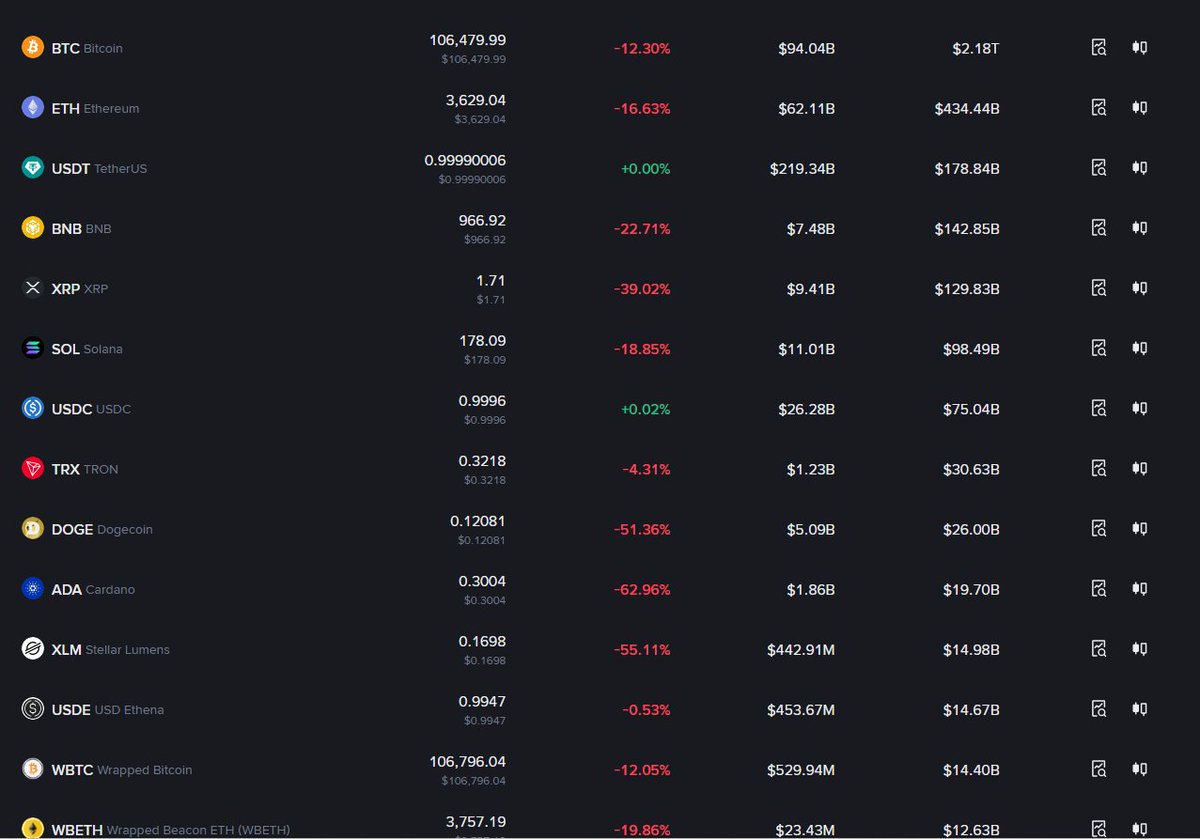
Task: Click the $529.94M volume value
Action: [x=801, y=770]
